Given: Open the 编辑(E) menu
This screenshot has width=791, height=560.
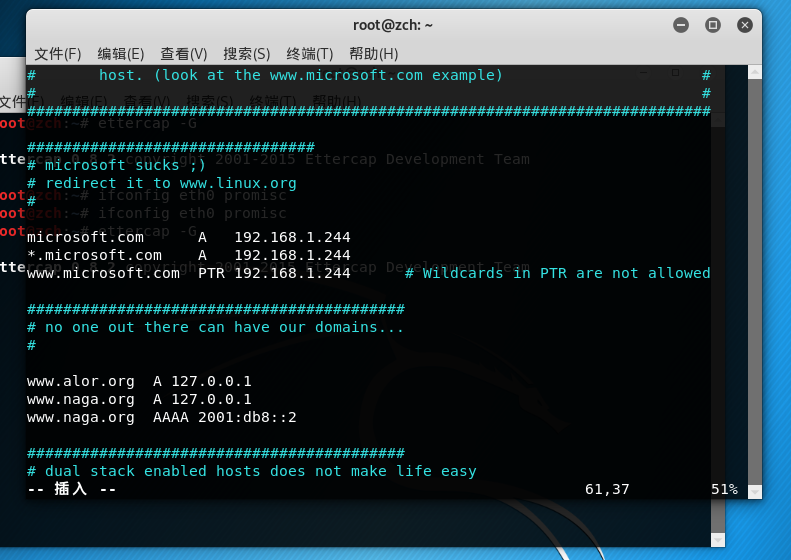Looking at the screenshot, I should [x=121, y=53].
